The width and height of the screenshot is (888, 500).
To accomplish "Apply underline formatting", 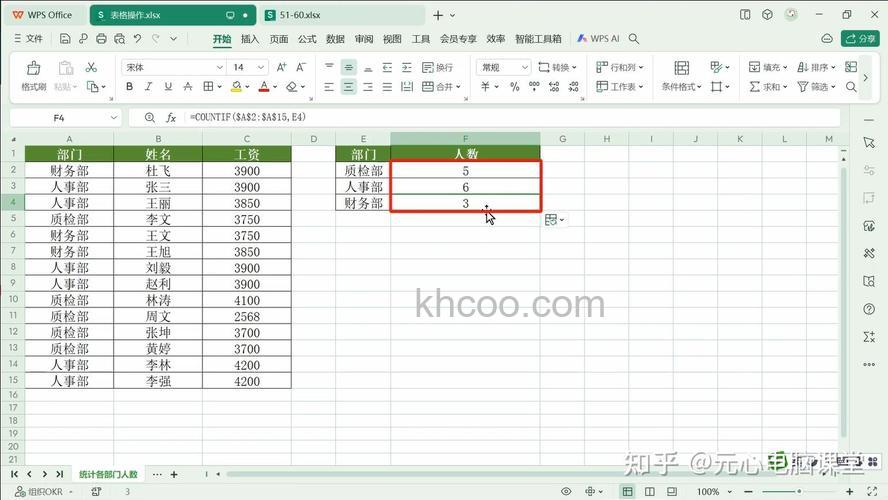I will coord(168,87).
